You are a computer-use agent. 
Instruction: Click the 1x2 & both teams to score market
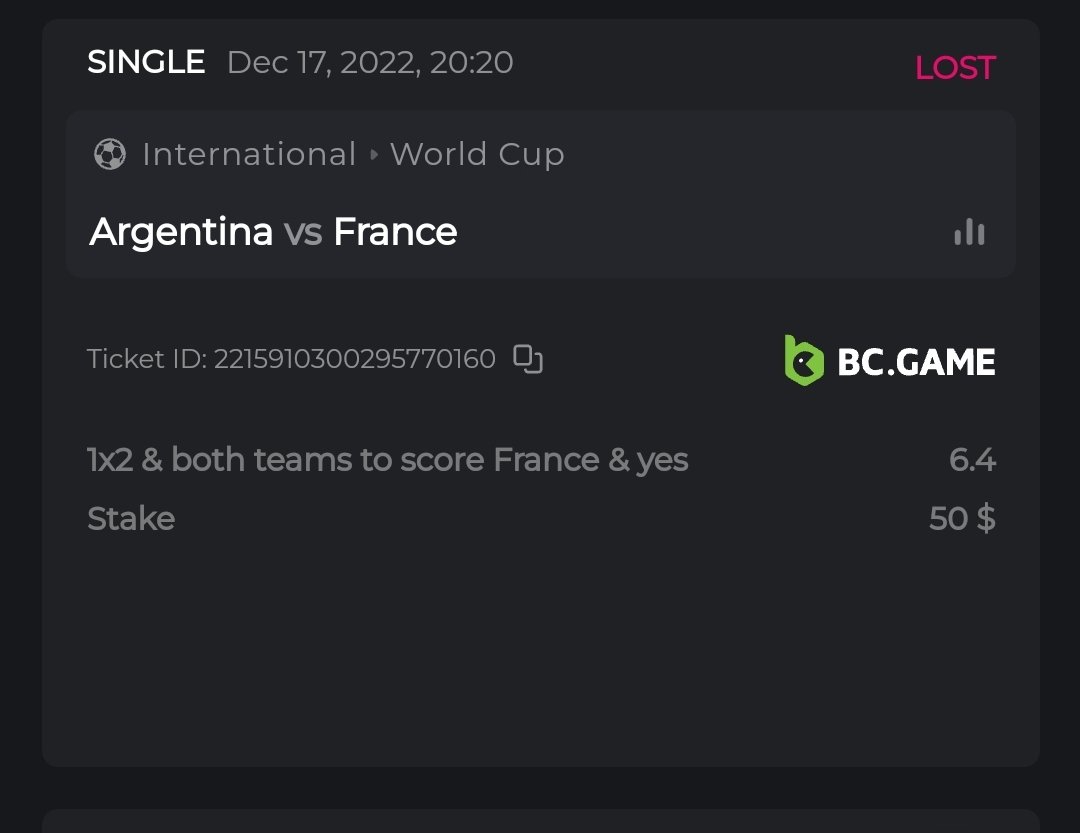tap(387, 460)
